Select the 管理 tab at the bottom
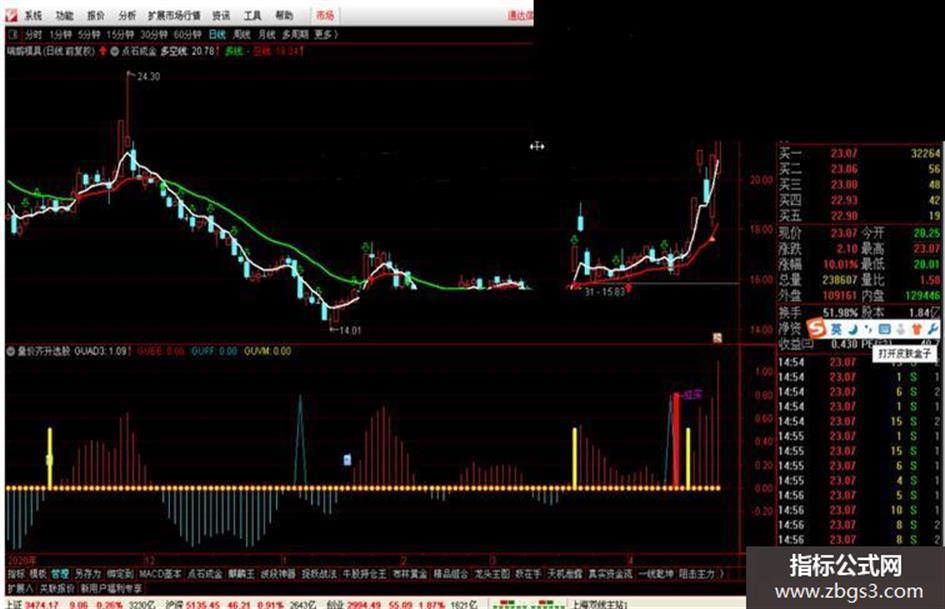The image size is (945, 609). pyautogui.click(x=60, y=573)
